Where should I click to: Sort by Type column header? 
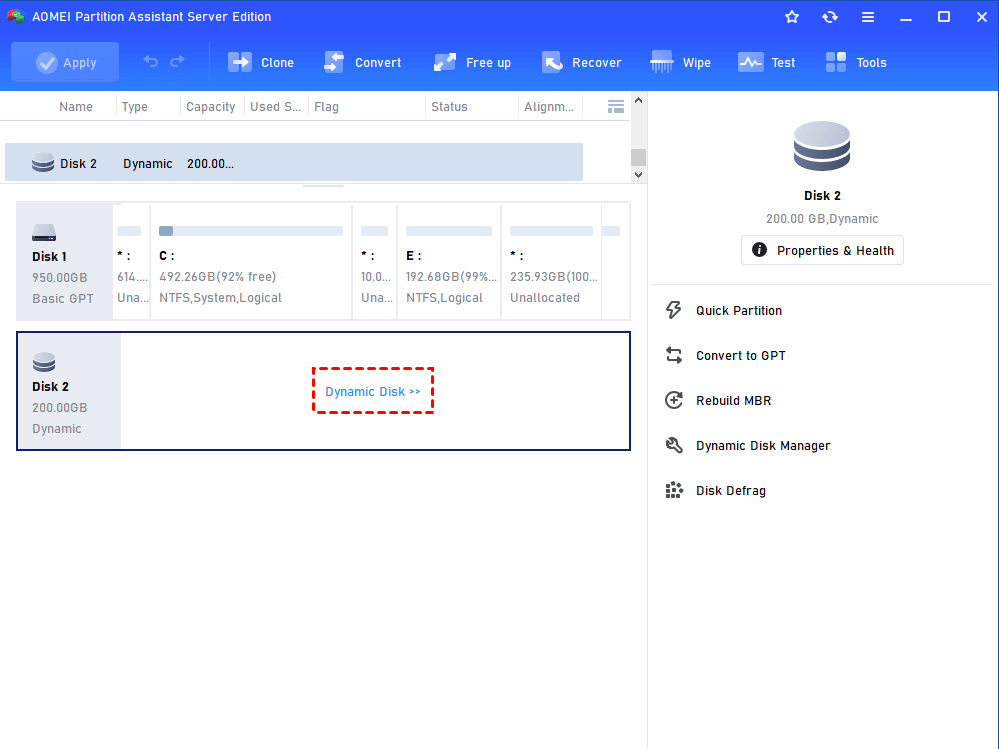[x=134, y=107]
